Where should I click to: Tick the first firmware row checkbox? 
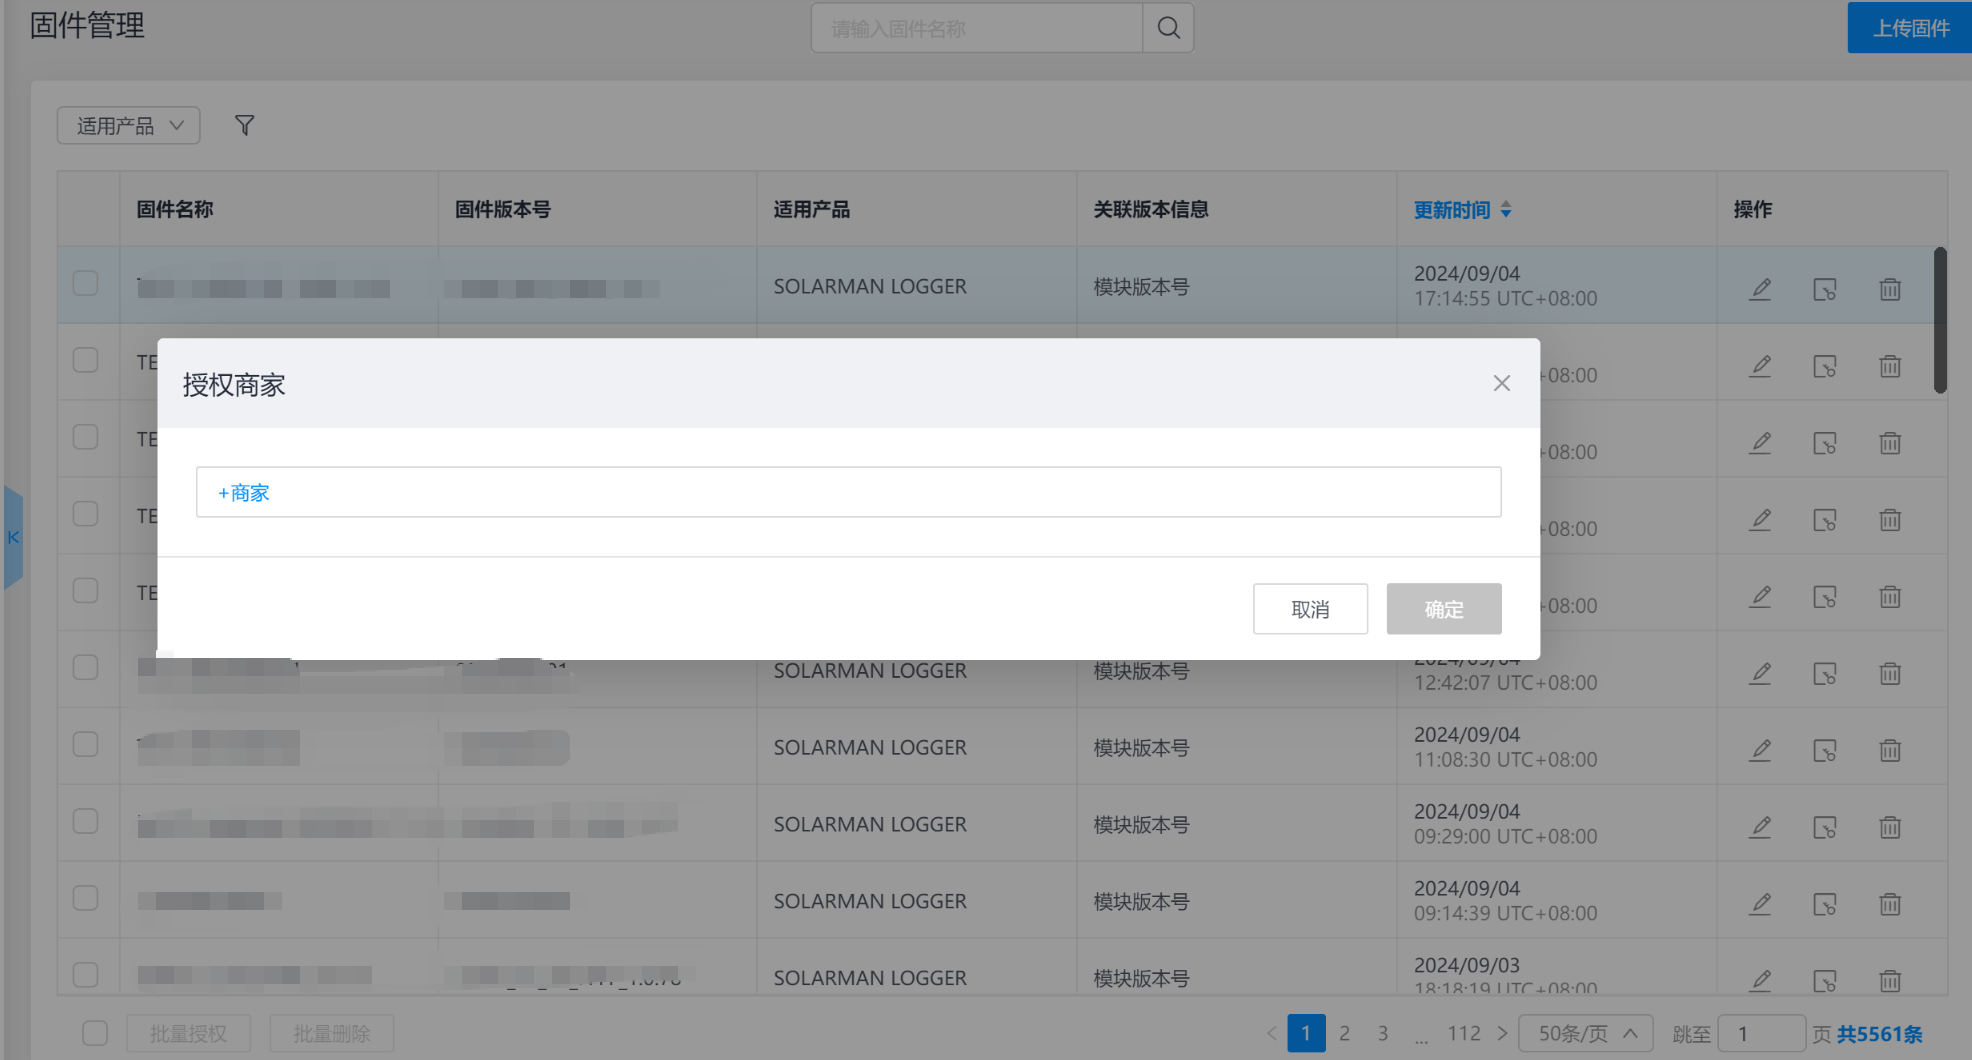(x=86, y=283)
